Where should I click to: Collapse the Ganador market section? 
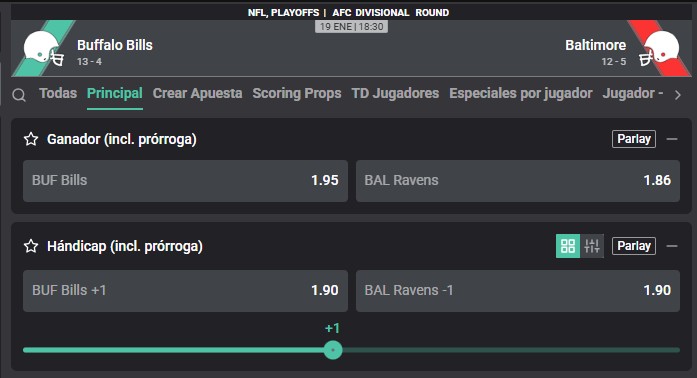pyautogui.click(x=672, y=139)
